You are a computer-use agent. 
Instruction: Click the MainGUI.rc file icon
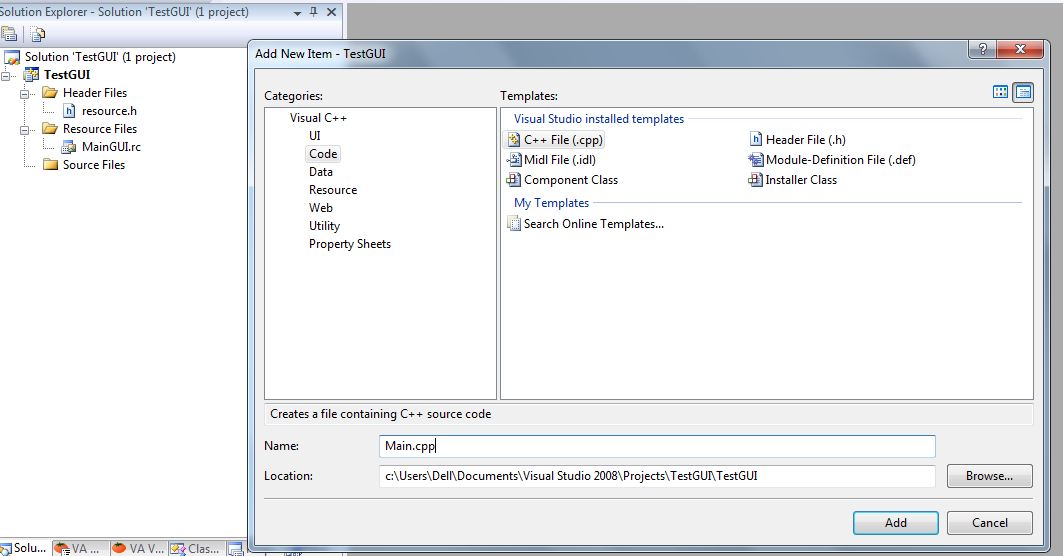68,146
